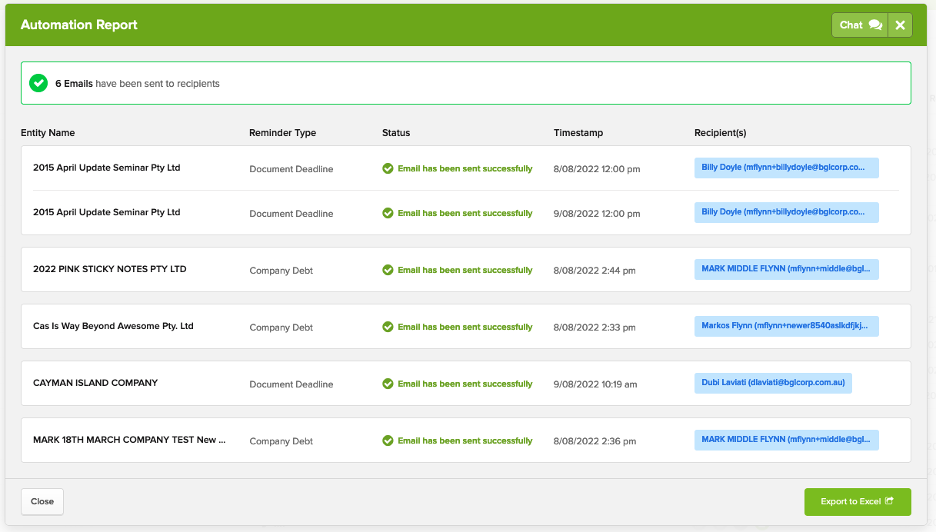Click success check icon for CAYMAN ISLAND COMPANY
Image resolution: width=936 pixels, height=532 pixels.
pyautogui.click(x=388, y=384)
